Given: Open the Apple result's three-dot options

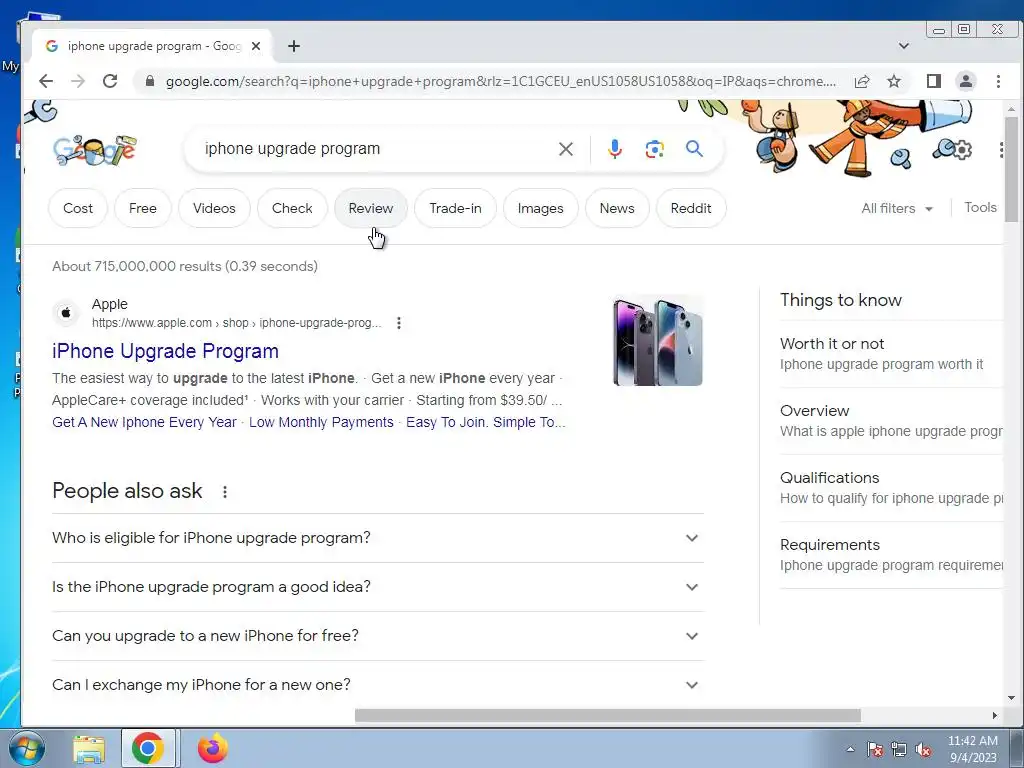Looking at the screenshot, I should [x=398, y=323].
